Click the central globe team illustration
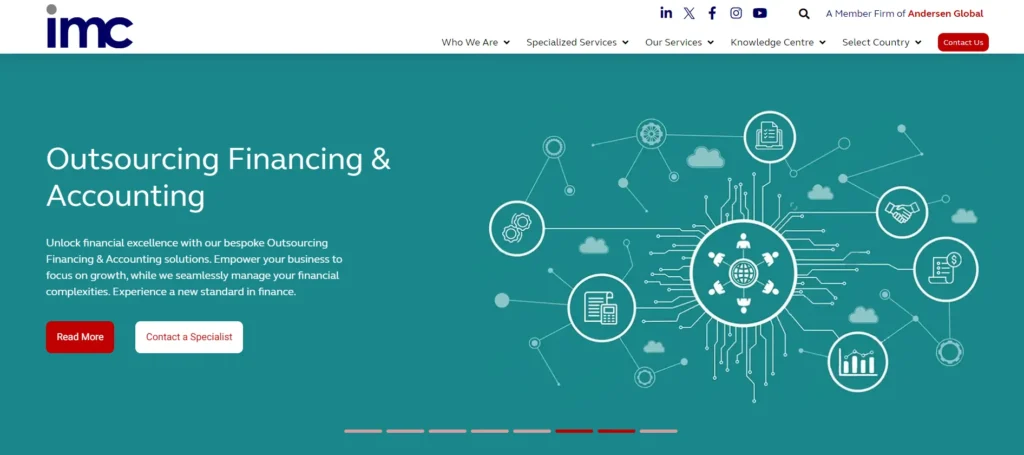This screenshot has width=1024, height=455. tap(743, 273)
